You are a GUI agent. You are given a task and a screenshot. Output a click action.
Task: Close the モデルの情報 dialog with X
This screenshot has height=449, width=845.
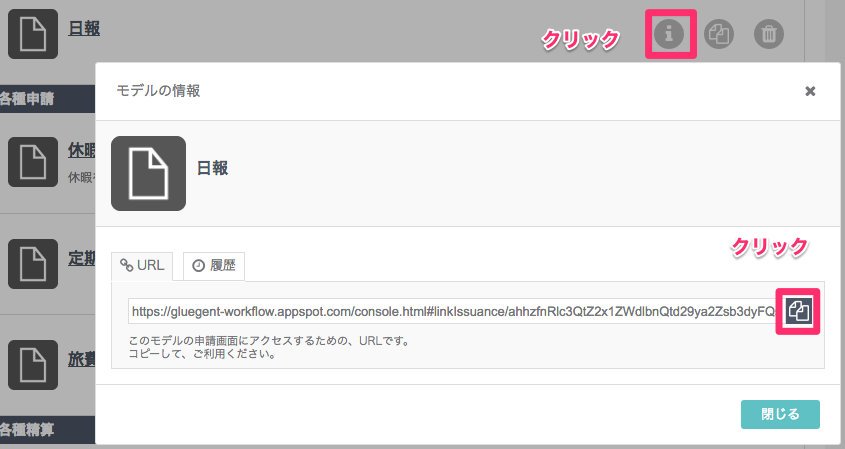coord(810,91)
